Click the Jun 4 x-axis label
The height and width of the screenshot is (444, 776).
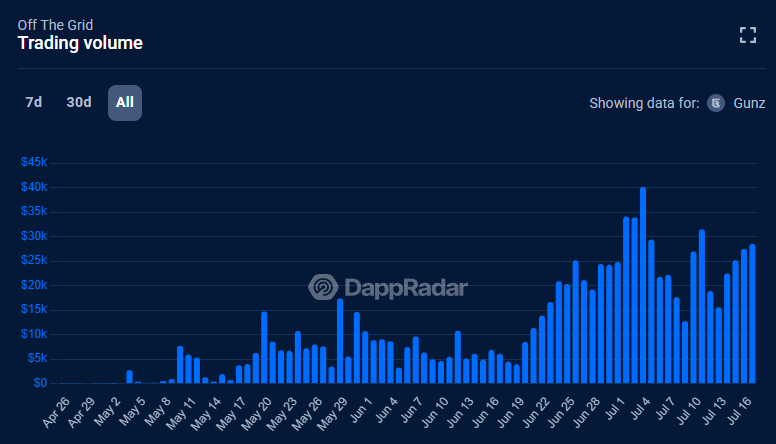coord(387,410)
